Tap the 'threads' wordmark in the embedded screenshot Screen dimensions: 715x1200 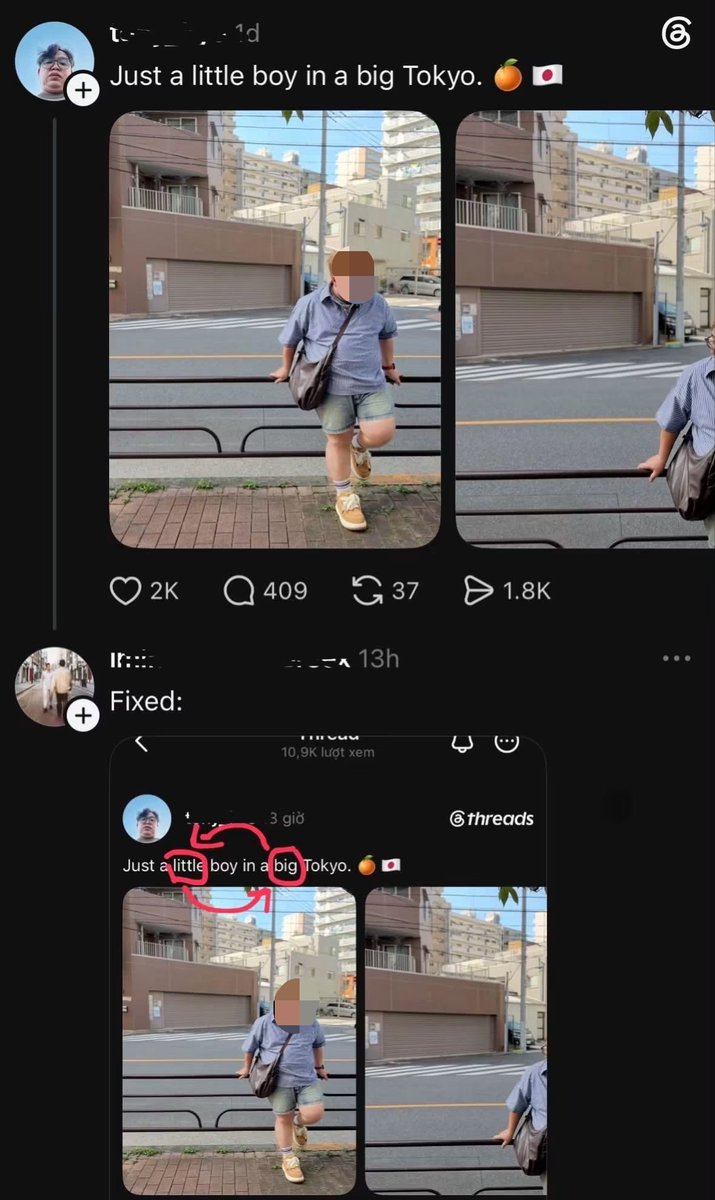tap(493, 819)
